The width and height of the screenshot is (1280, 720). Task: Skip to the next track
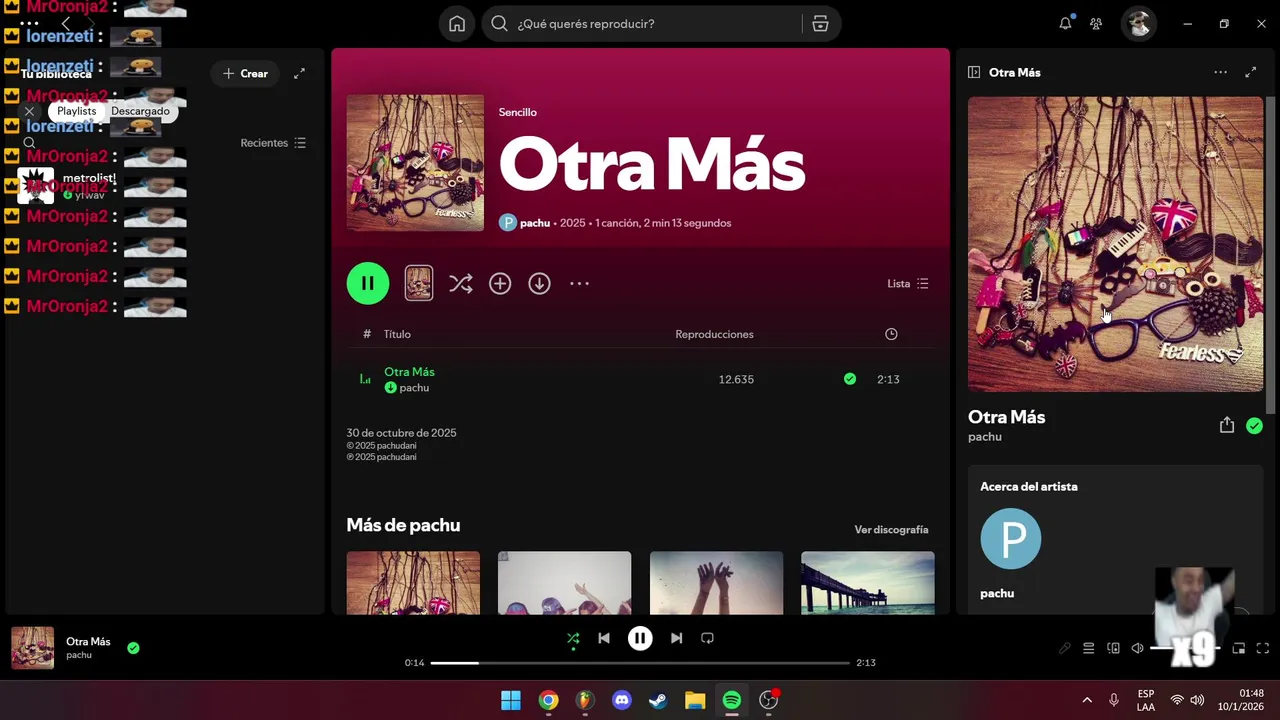(676, 638)
